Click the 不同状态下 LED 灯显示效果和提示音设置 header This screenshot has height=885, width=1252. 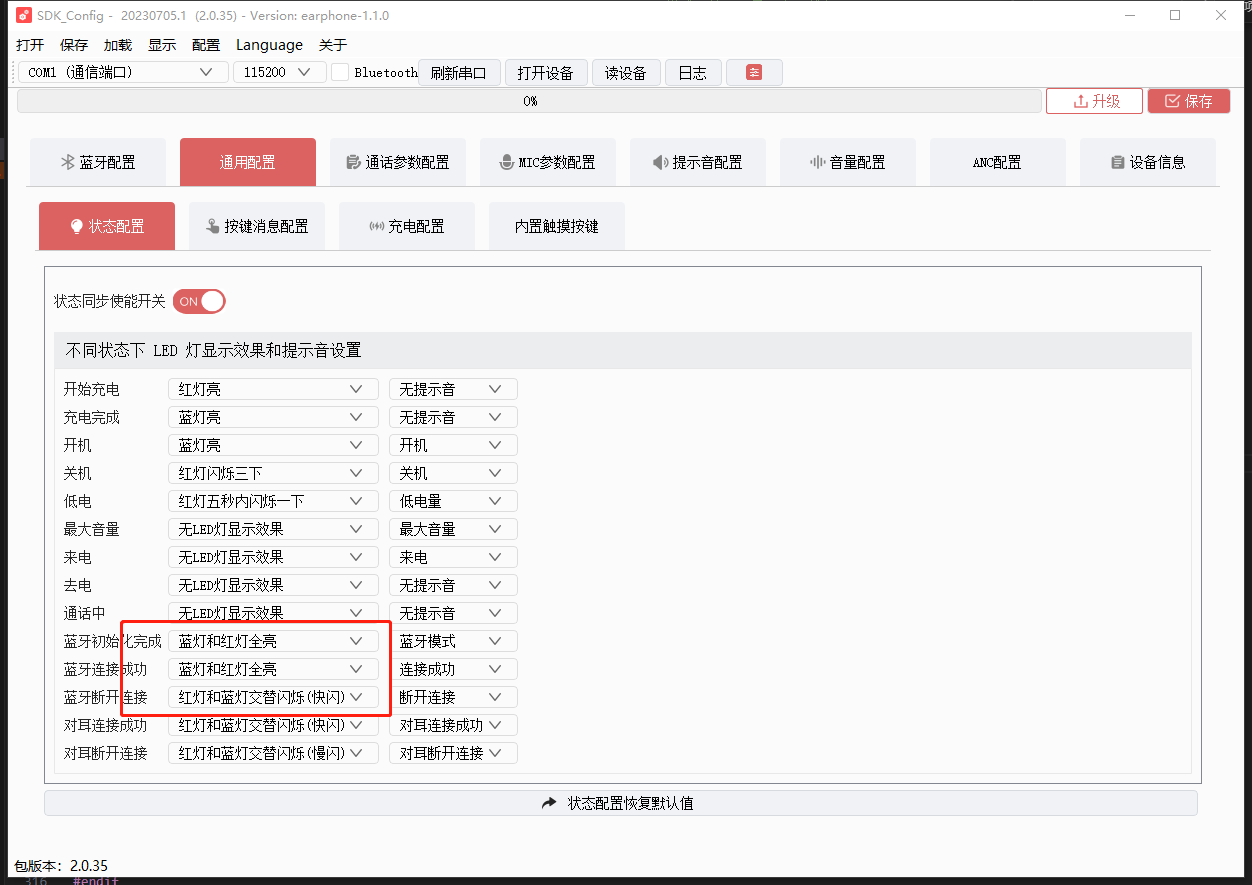[622, 350]
